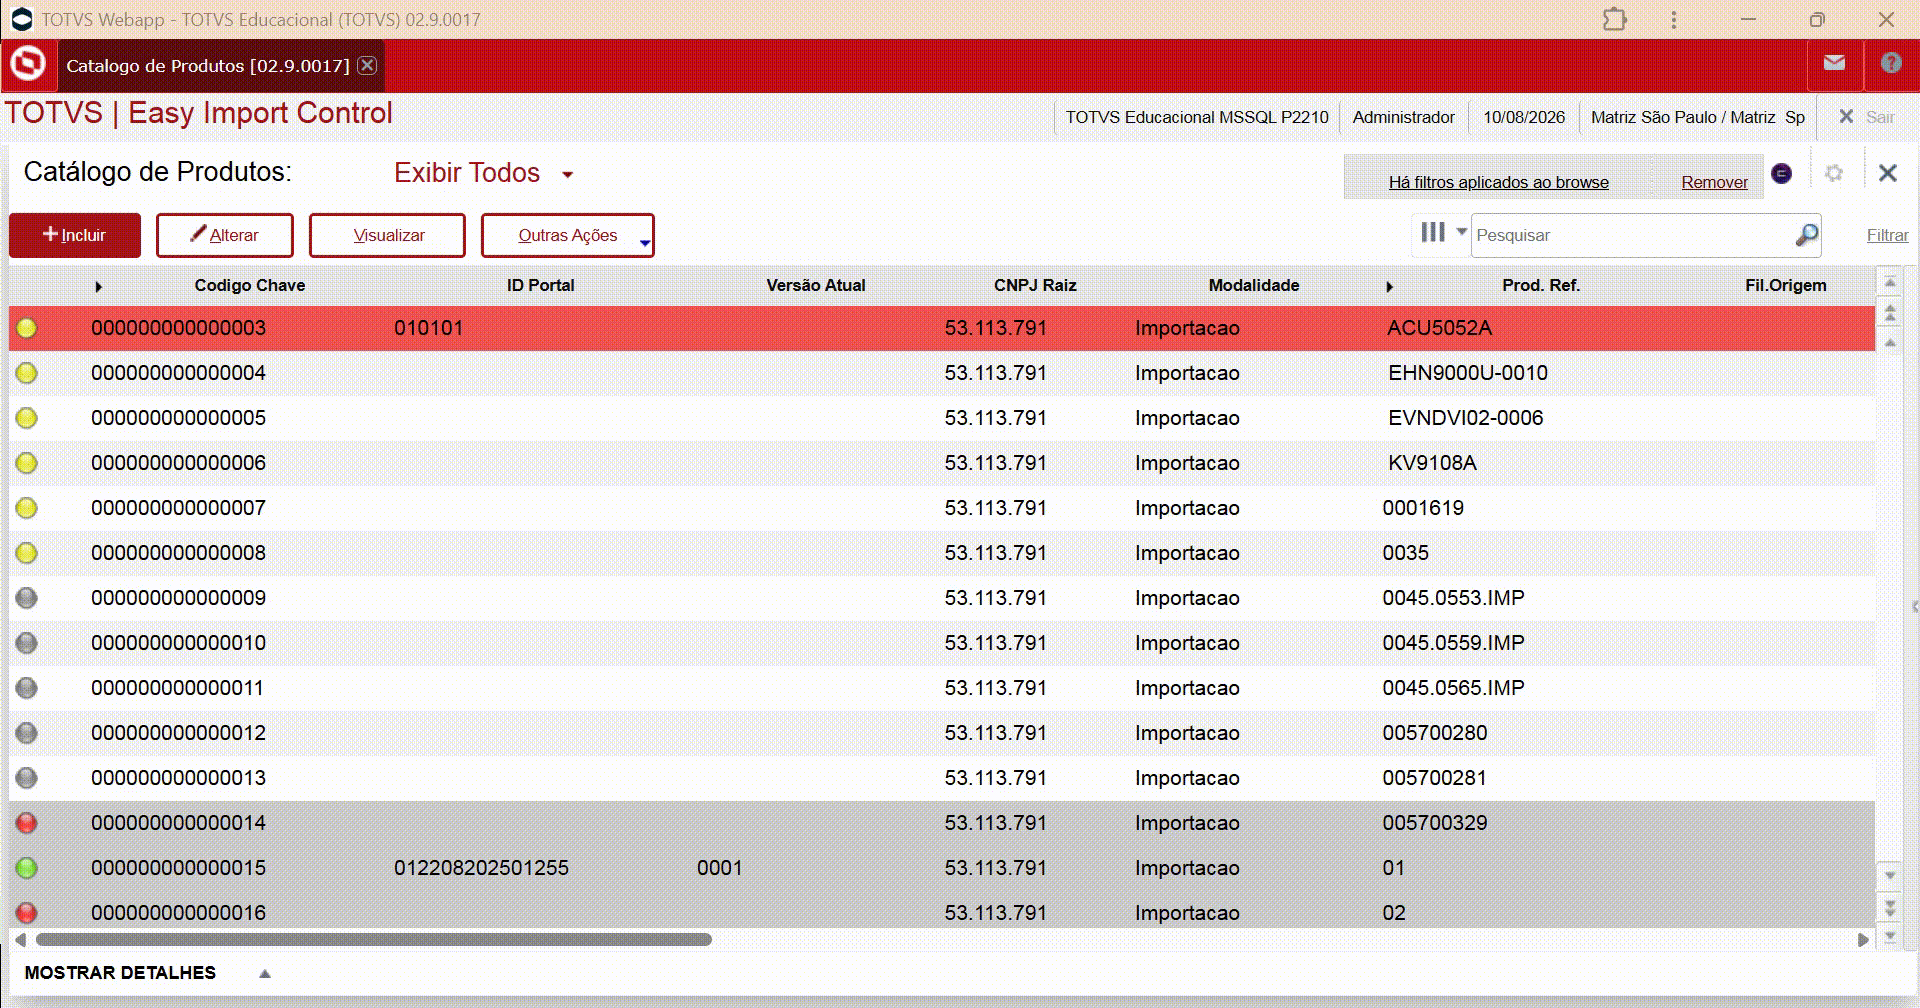Click the Filtrar link

pos(1887,235)
